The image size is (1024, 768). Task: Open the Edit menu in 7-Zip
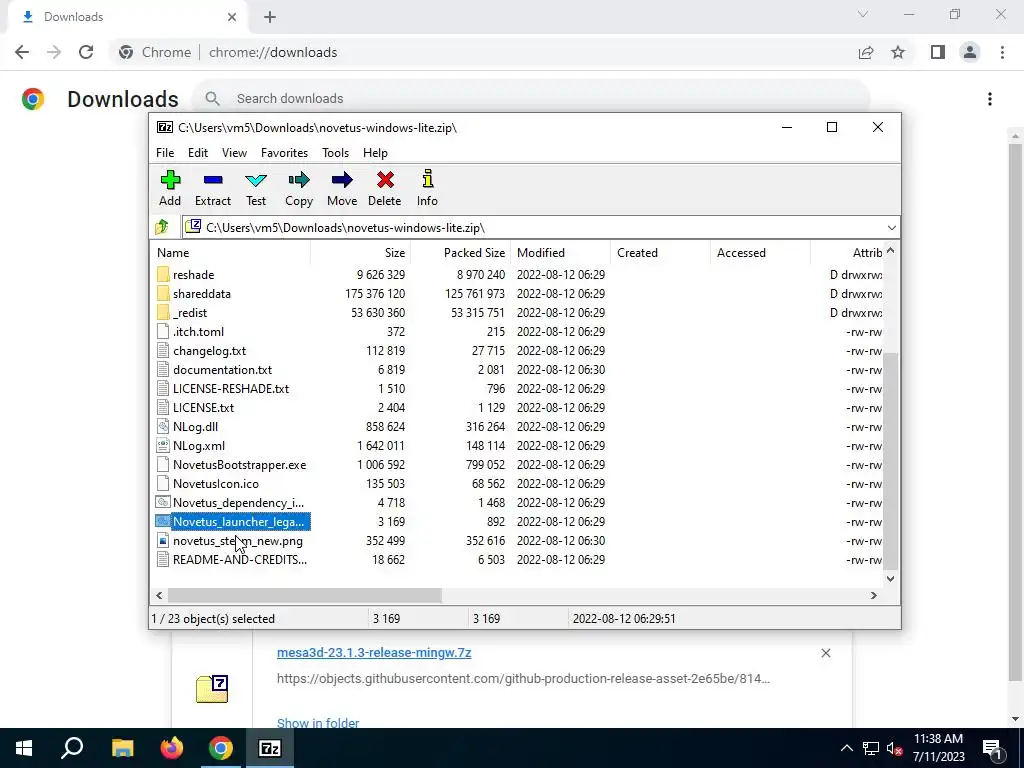198,153
